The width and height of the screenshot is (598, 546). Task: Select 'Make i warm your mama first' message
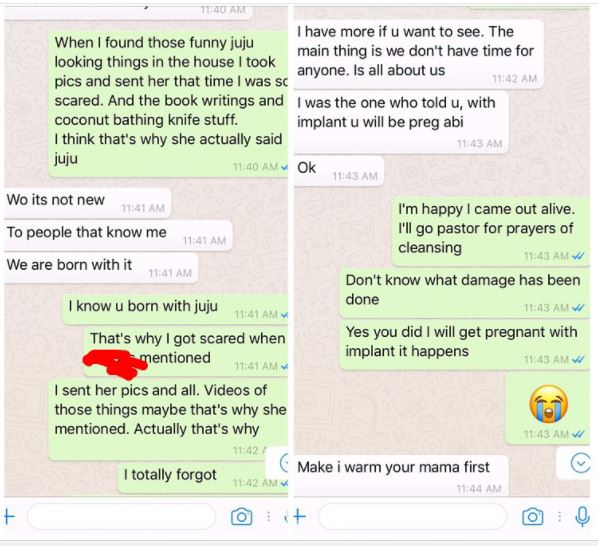click(401, 475)
